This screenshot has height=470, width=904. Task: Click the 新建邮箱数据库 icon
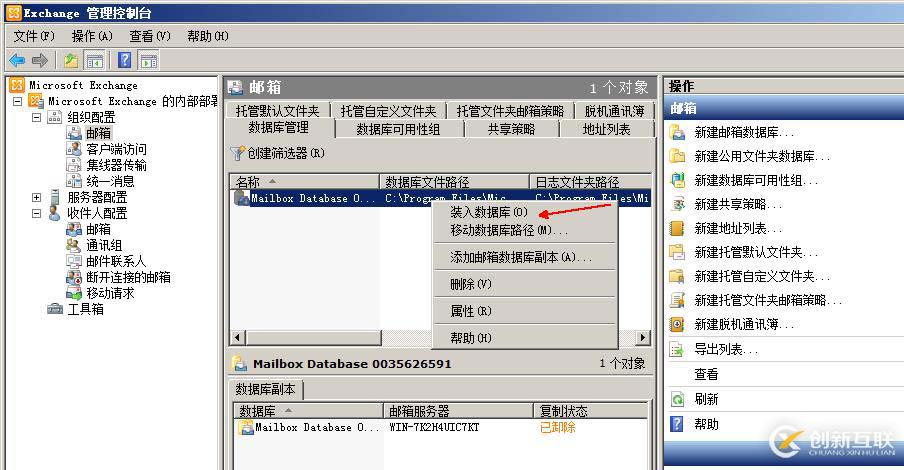coord(677,132)
